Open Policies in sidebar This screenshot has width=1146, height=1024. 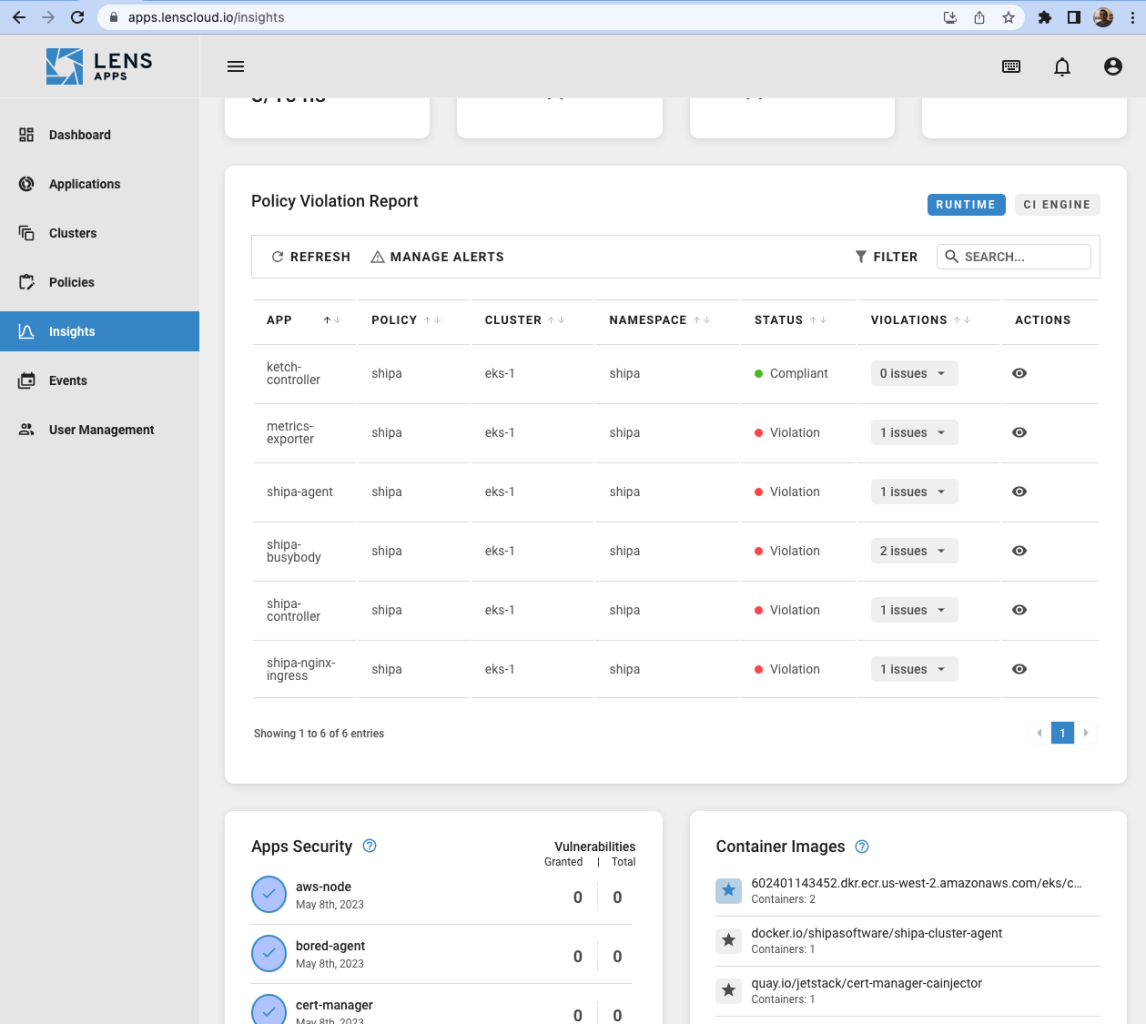(99, 282)
